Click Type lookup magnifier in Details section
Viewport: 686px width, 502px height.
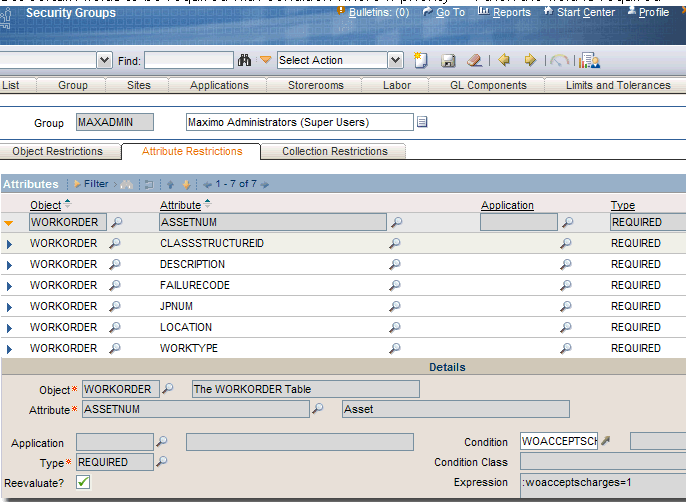162,461
